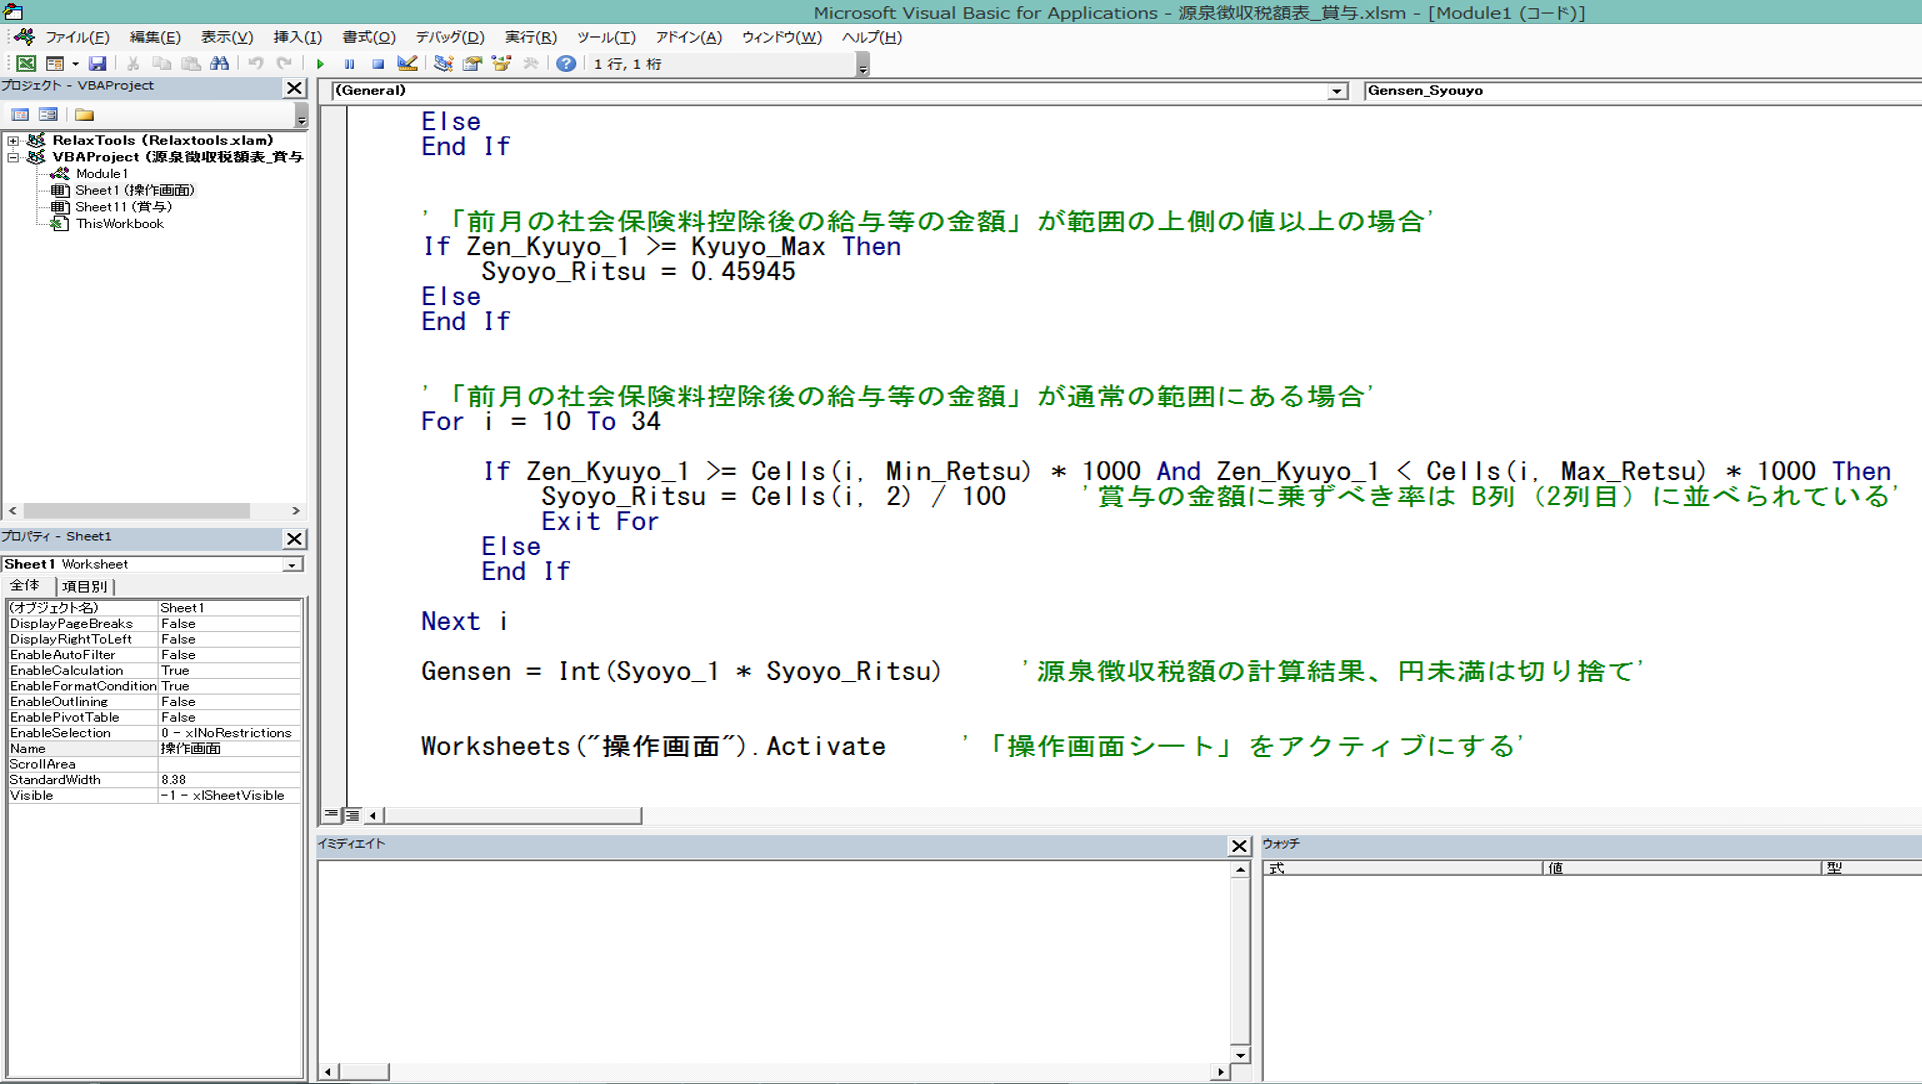Click the Toolbox icon

click(x=530, y=63)
